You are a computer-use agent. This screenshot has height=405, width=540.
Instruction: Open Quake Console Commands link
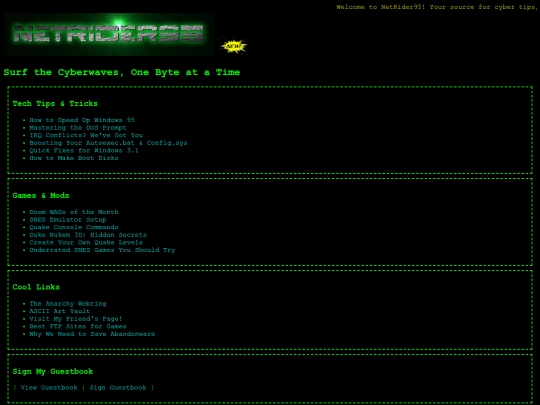(x=74, y=227)
